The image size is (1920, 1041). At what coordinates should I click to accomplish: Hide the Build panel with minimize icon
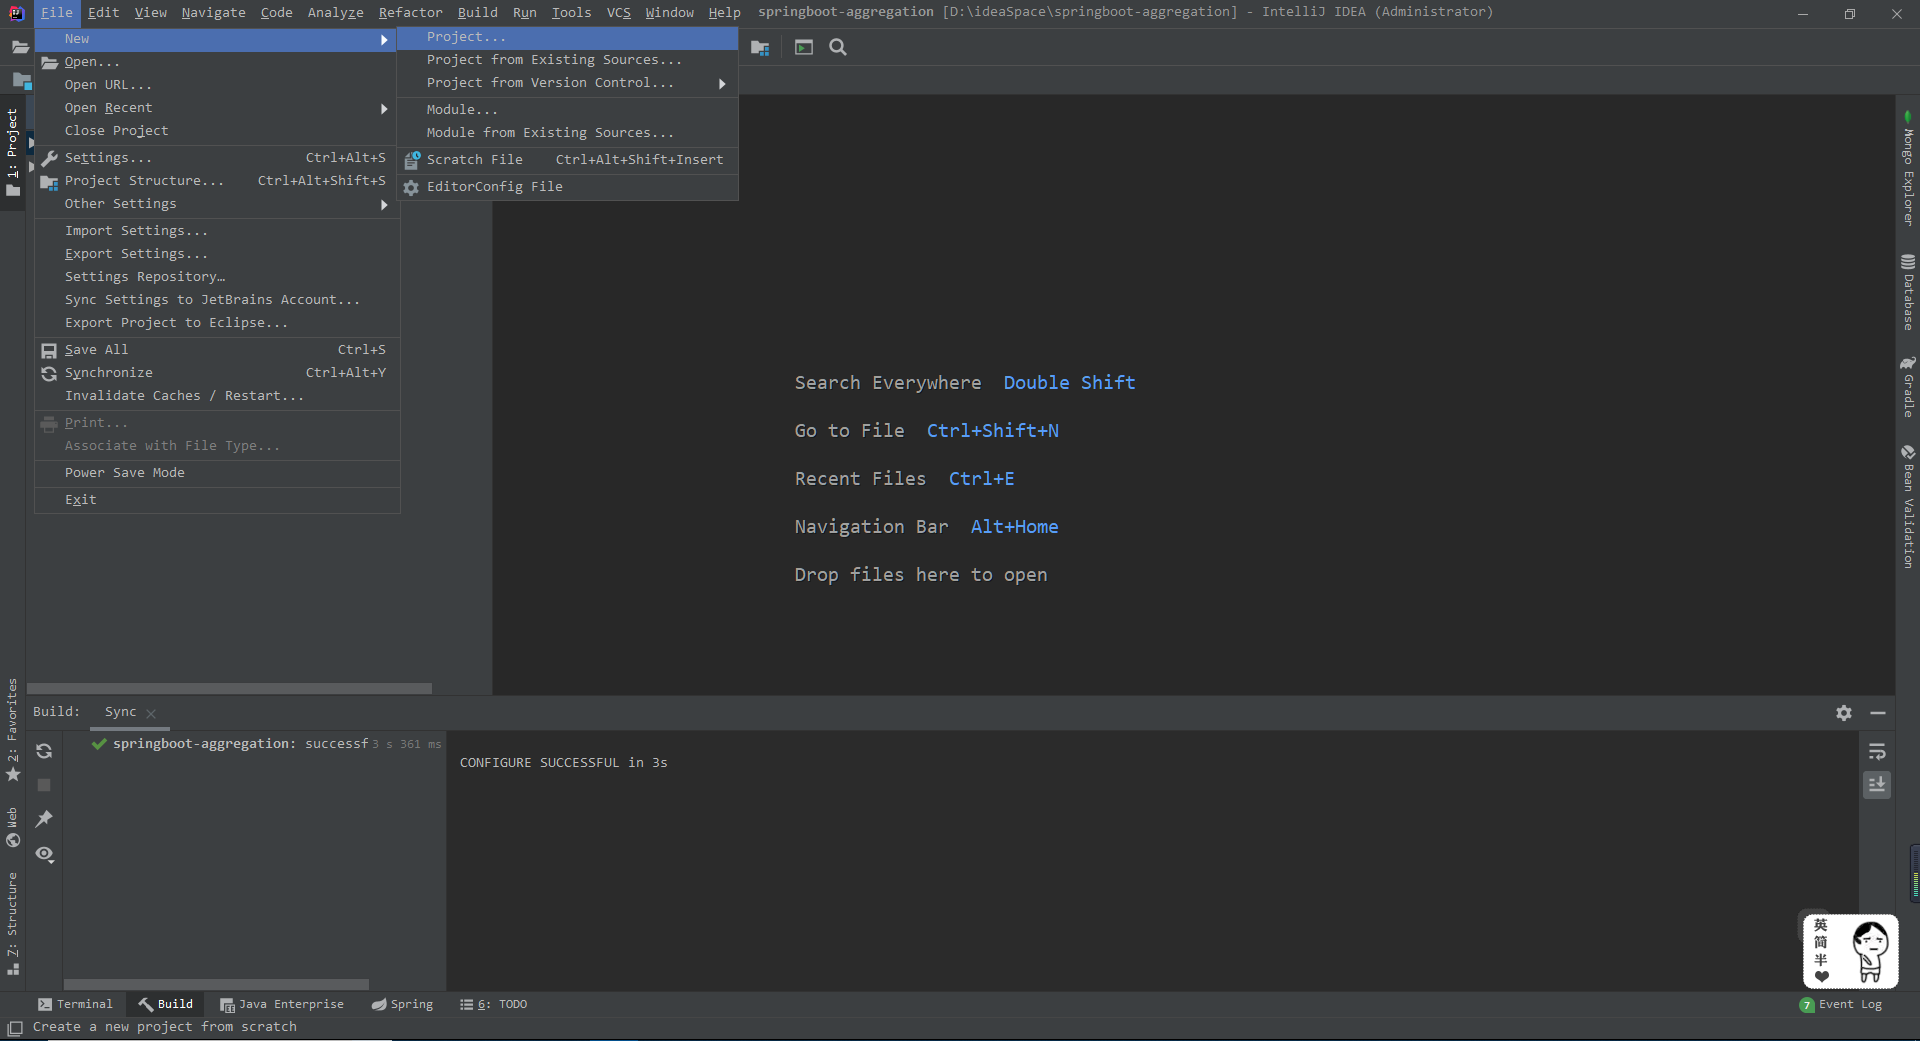click(x=1878, y=713)
